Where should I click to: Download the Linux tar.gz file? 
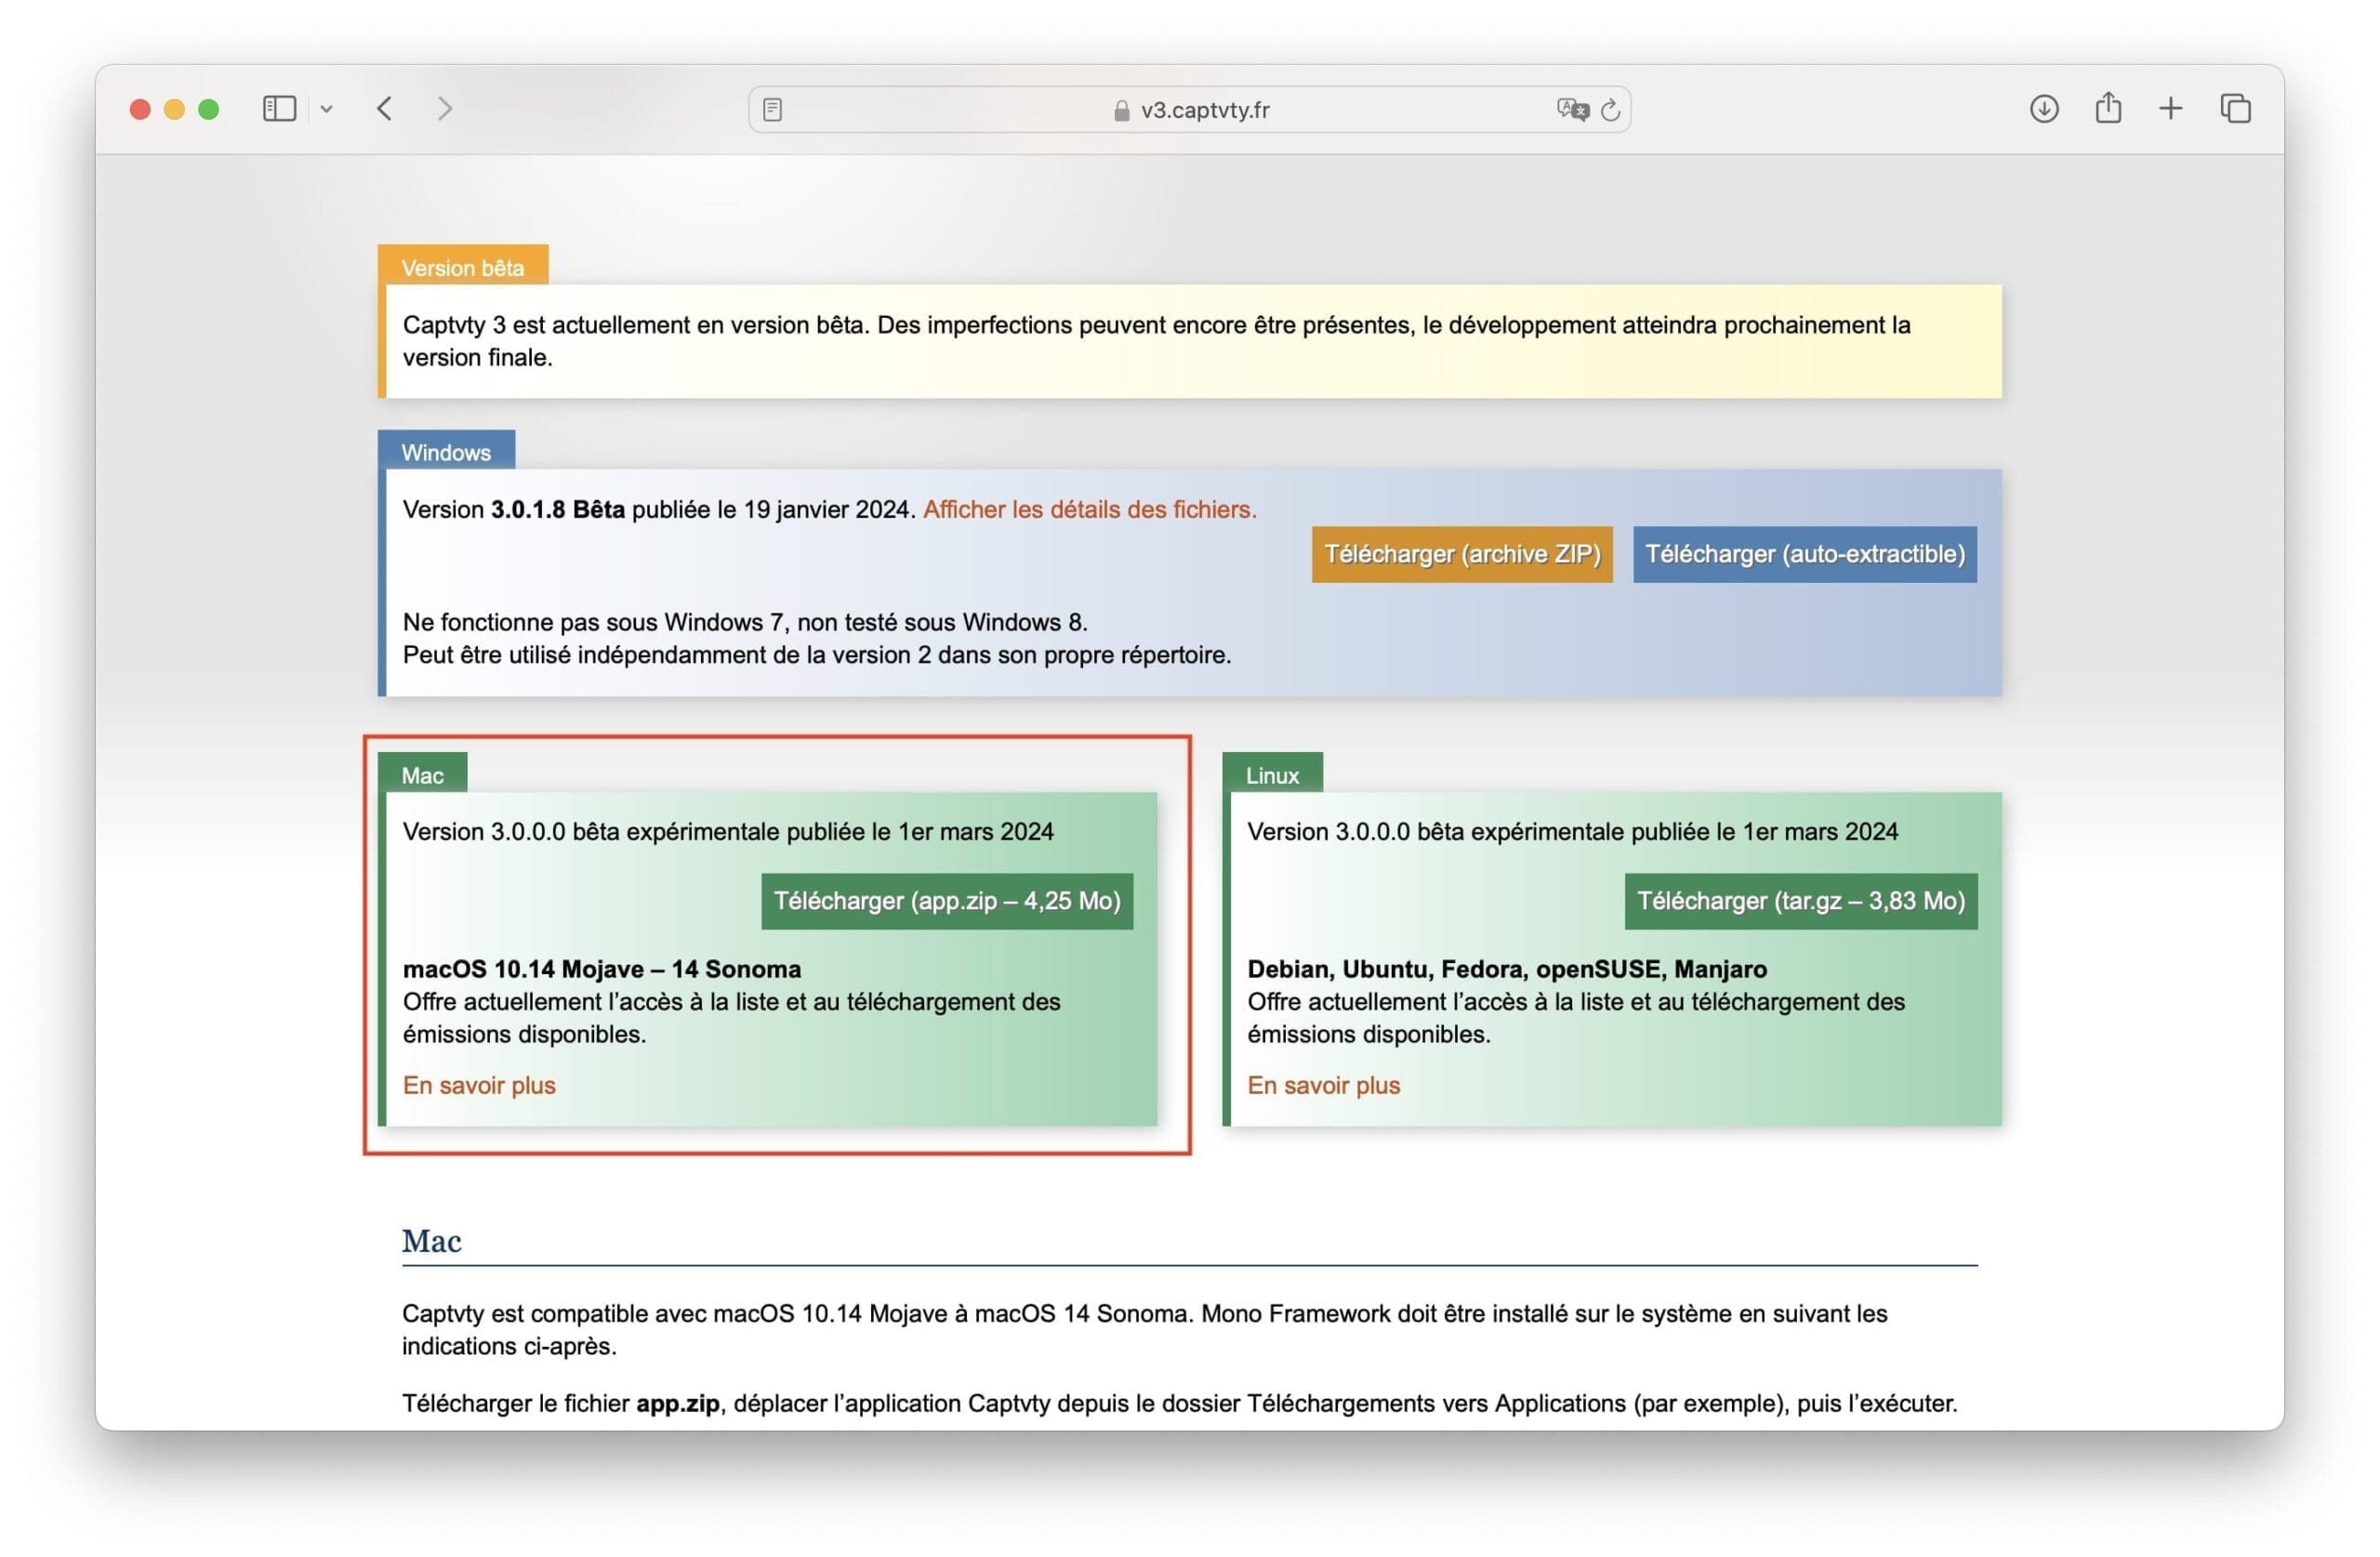click(1800, 901)
